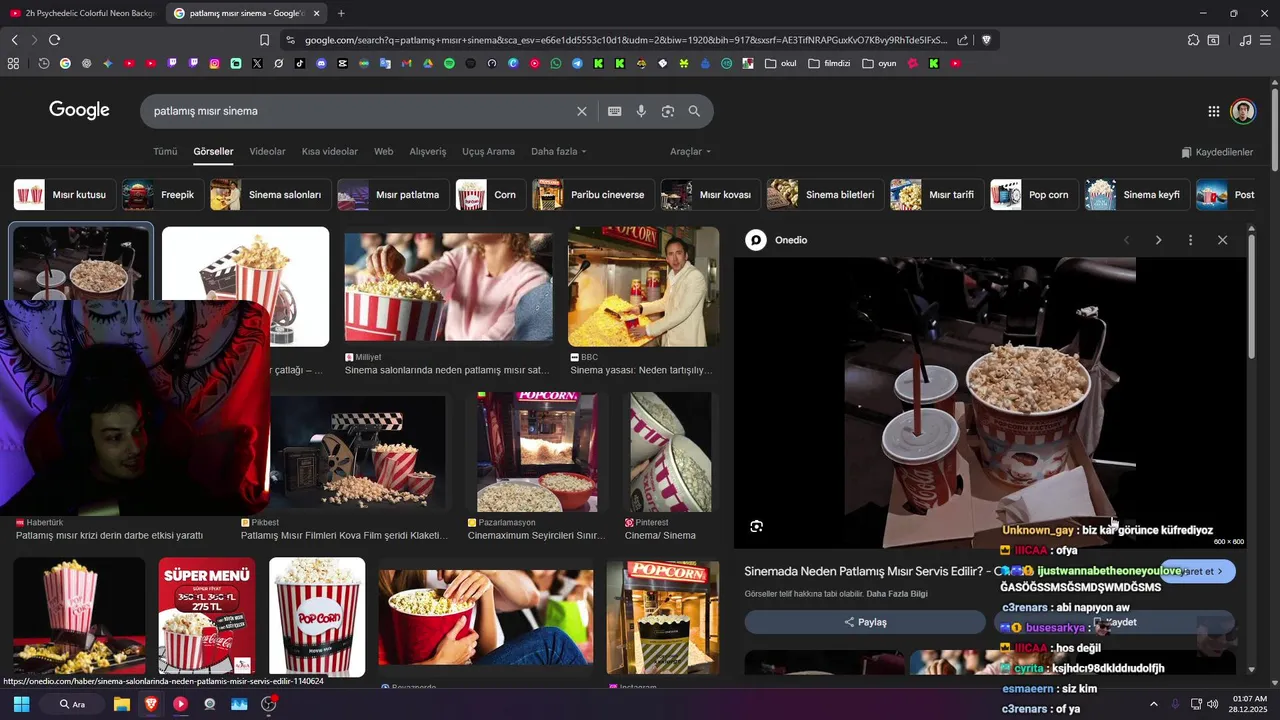Submit the search with the magnifier icon
The width and height of the screenshot is (1280, 720).
pos(694,111)
